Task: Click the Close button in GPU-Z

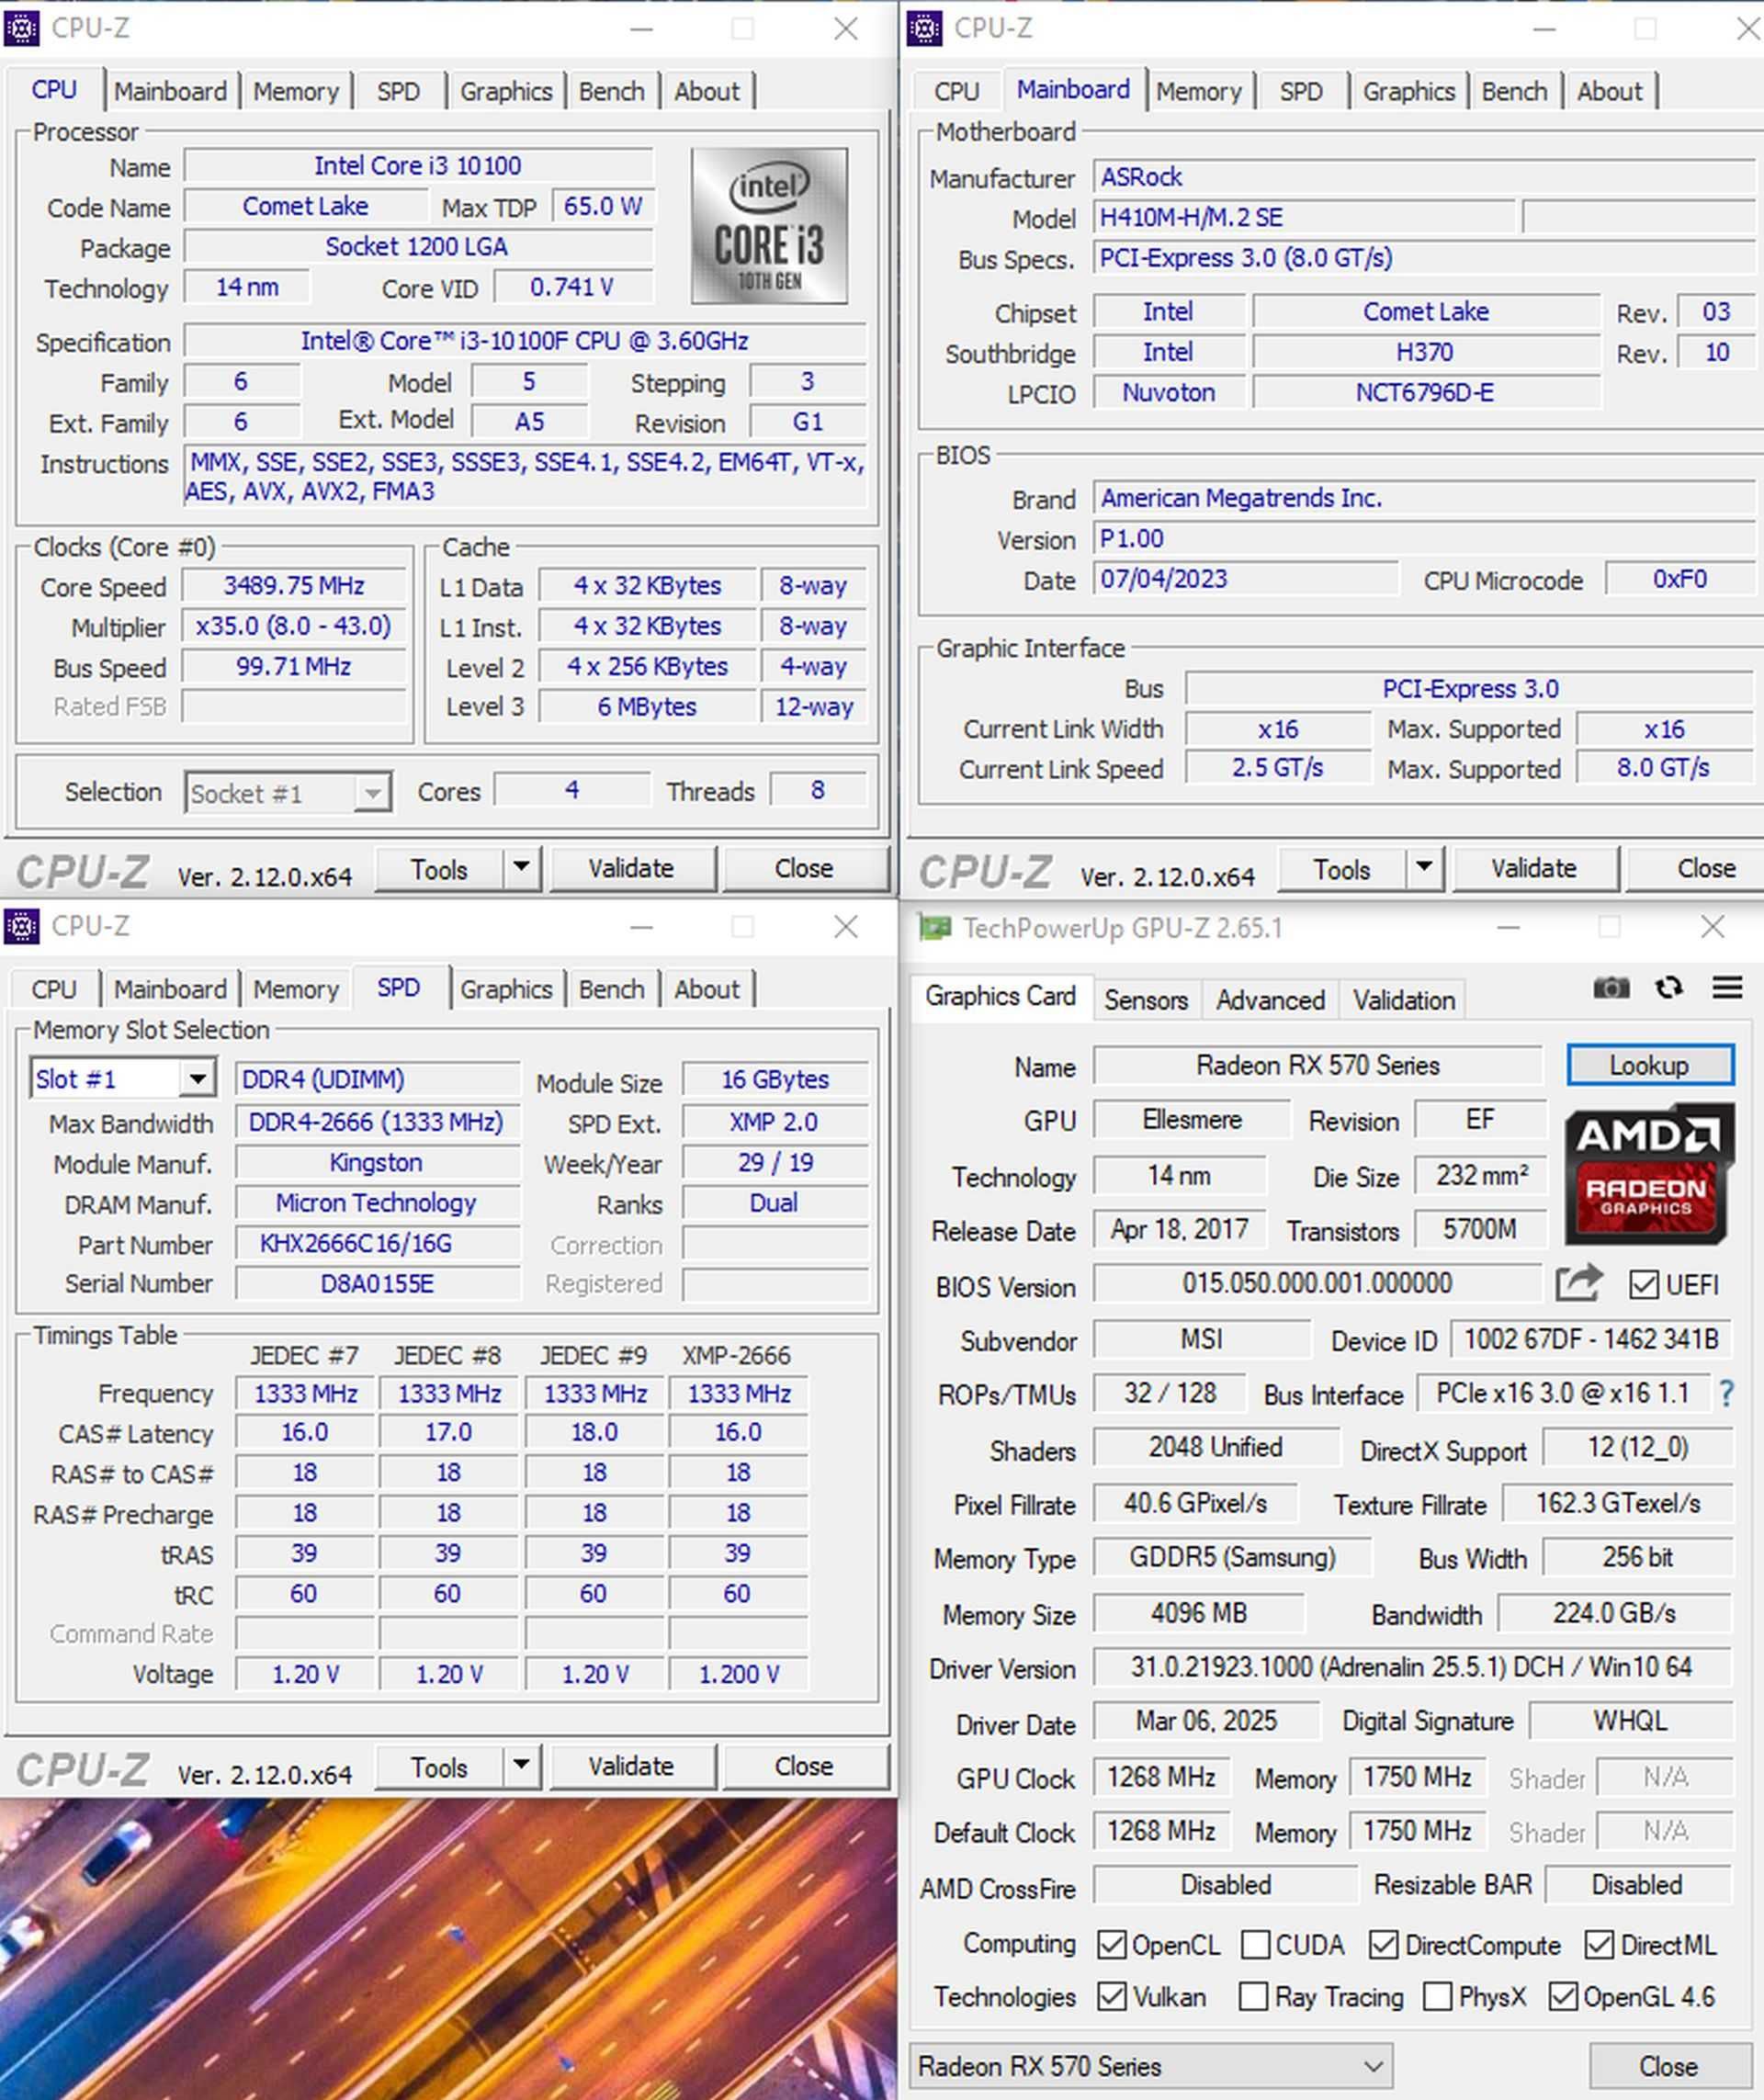Action: (1668, 2066)
